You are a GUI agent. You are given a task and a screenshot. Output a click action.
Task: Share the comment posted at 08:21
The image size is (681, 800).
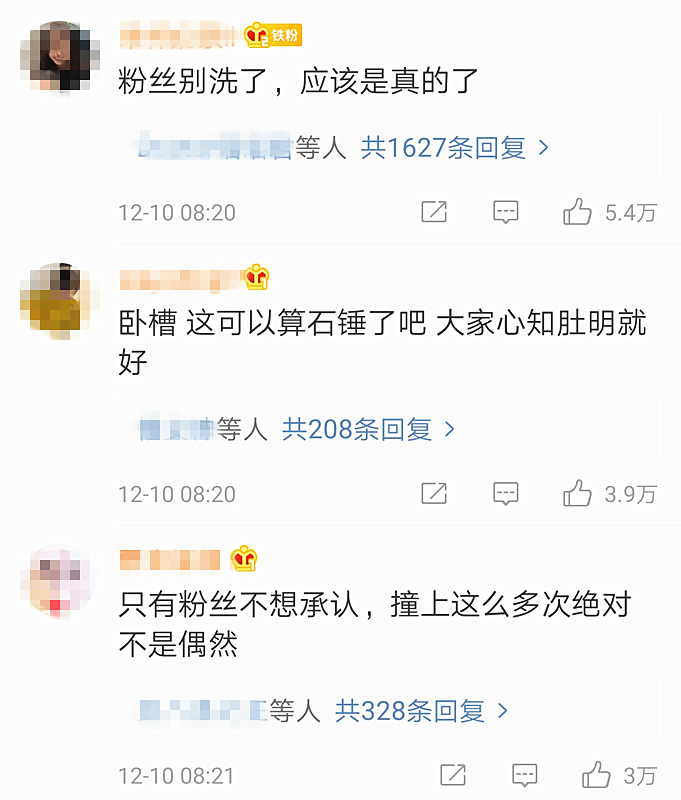(453, 775)
